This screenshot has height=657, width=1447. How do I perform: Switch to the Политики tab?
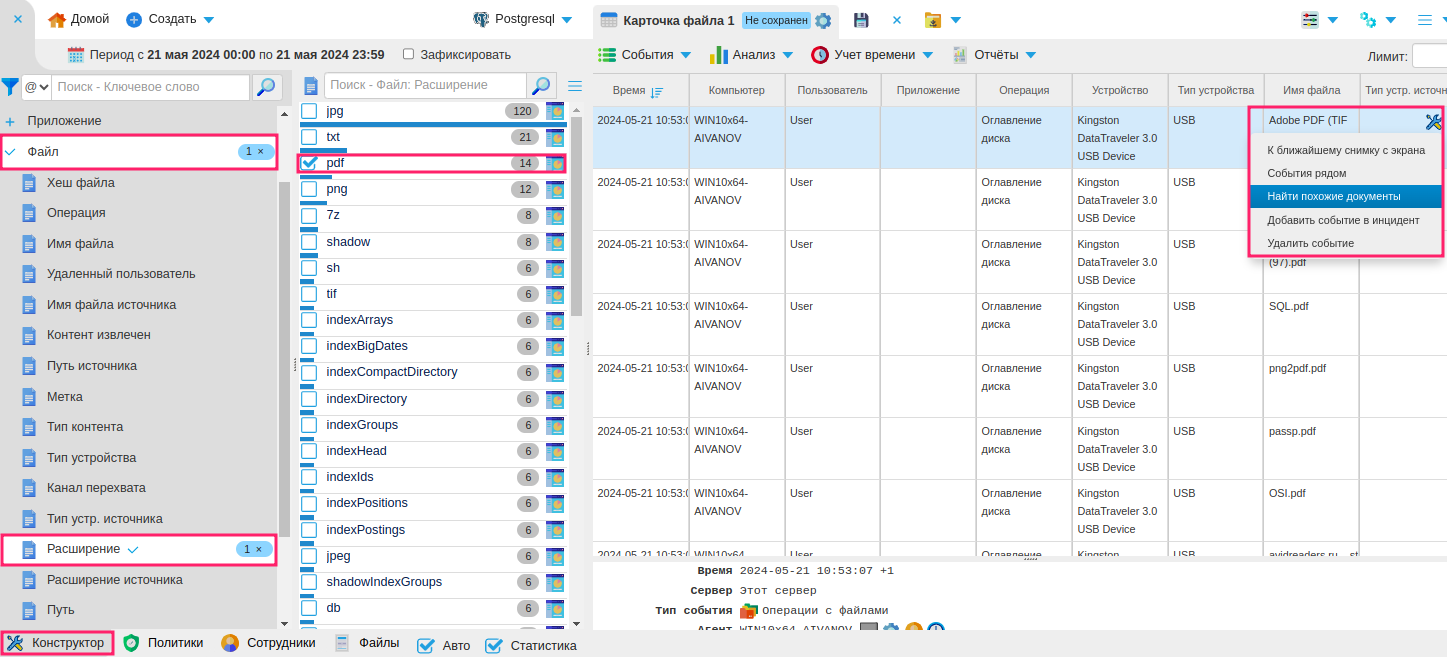point(163,643)
